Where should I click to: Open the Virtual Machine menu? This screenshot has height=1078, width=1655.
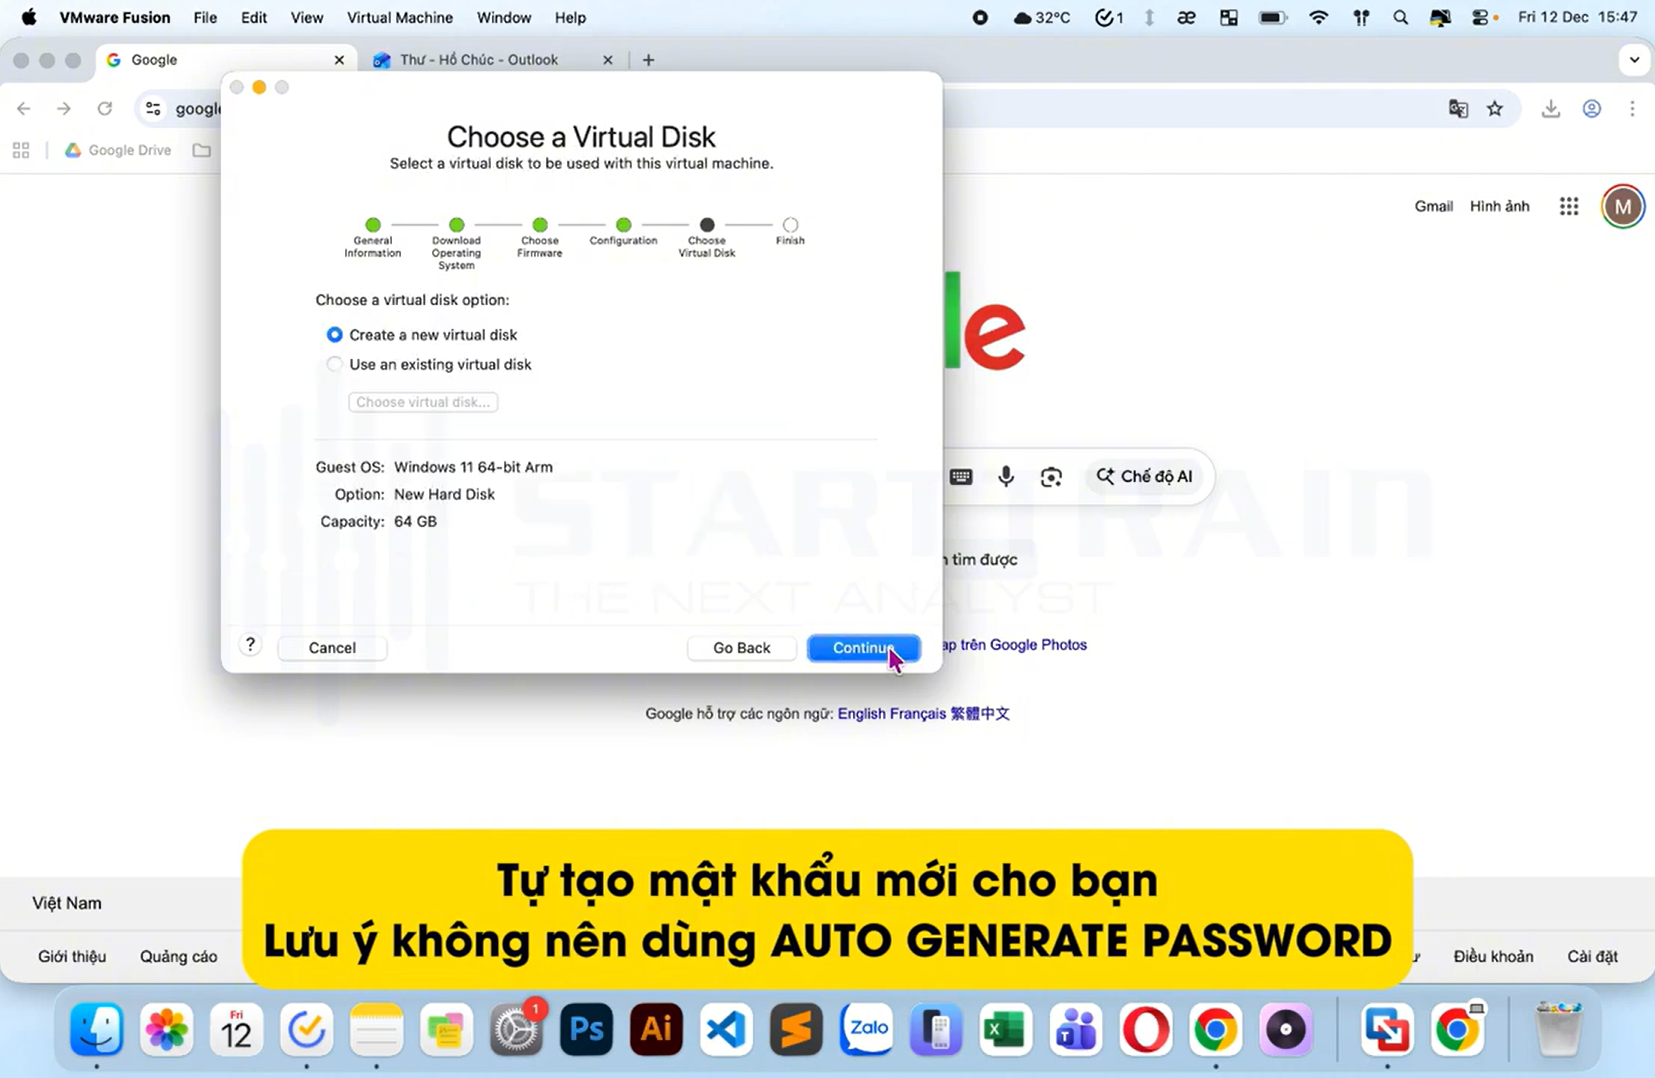399,17
